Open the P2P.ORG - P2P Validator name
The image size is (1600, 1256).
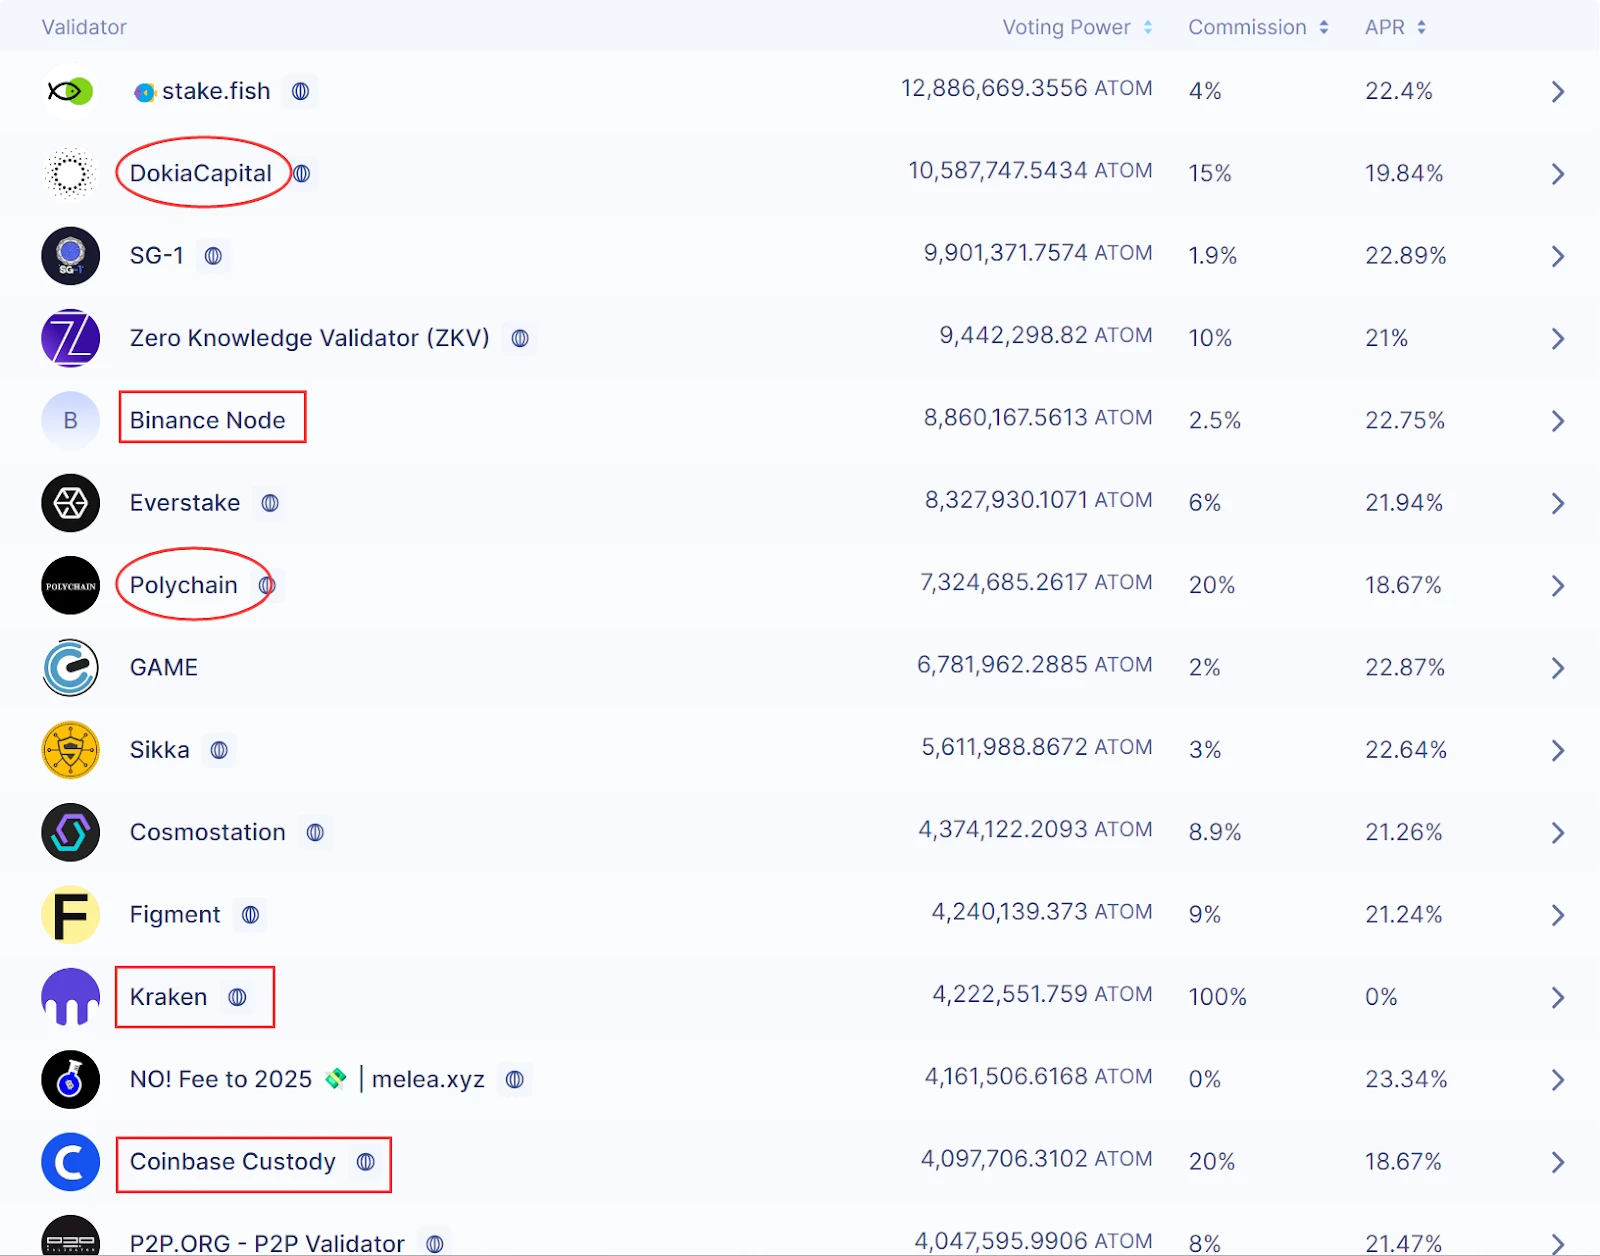(267, 1243)
